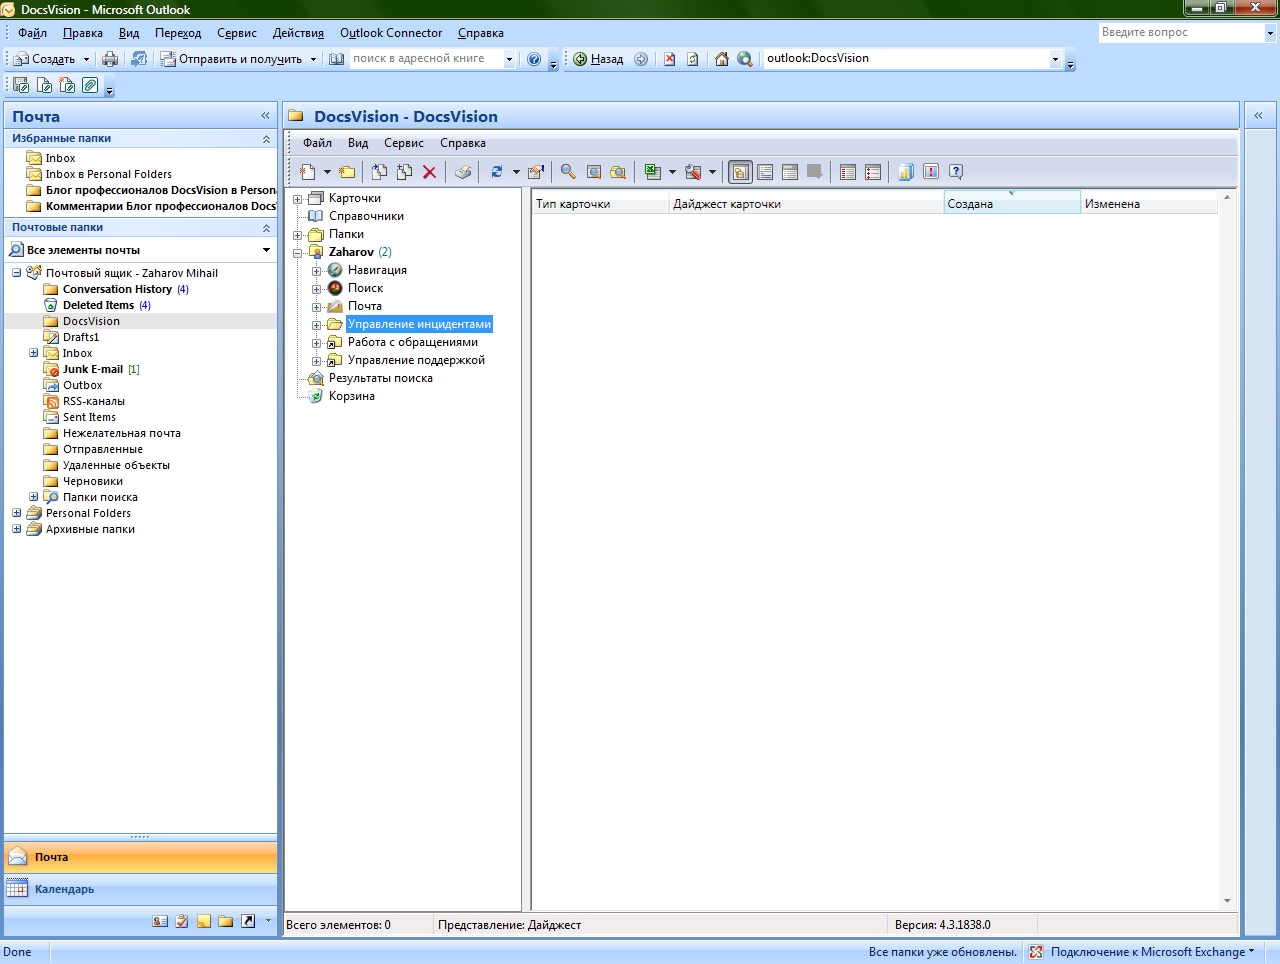
Task: Click the wrench tools icon
Action: [x=693, y=172]
